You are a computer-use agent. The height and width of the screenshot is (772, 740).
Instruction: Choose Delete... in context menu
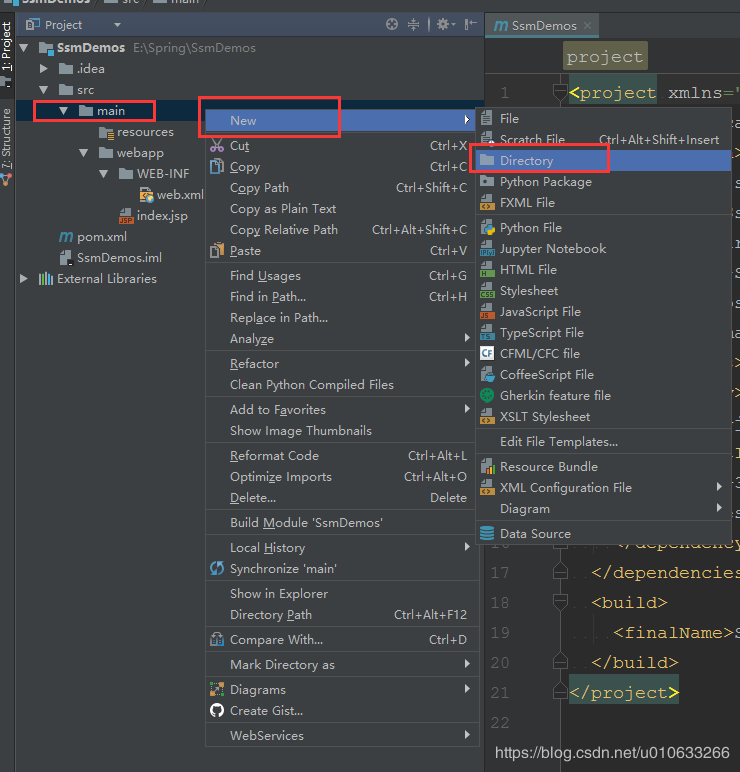[x=342, y=498]
